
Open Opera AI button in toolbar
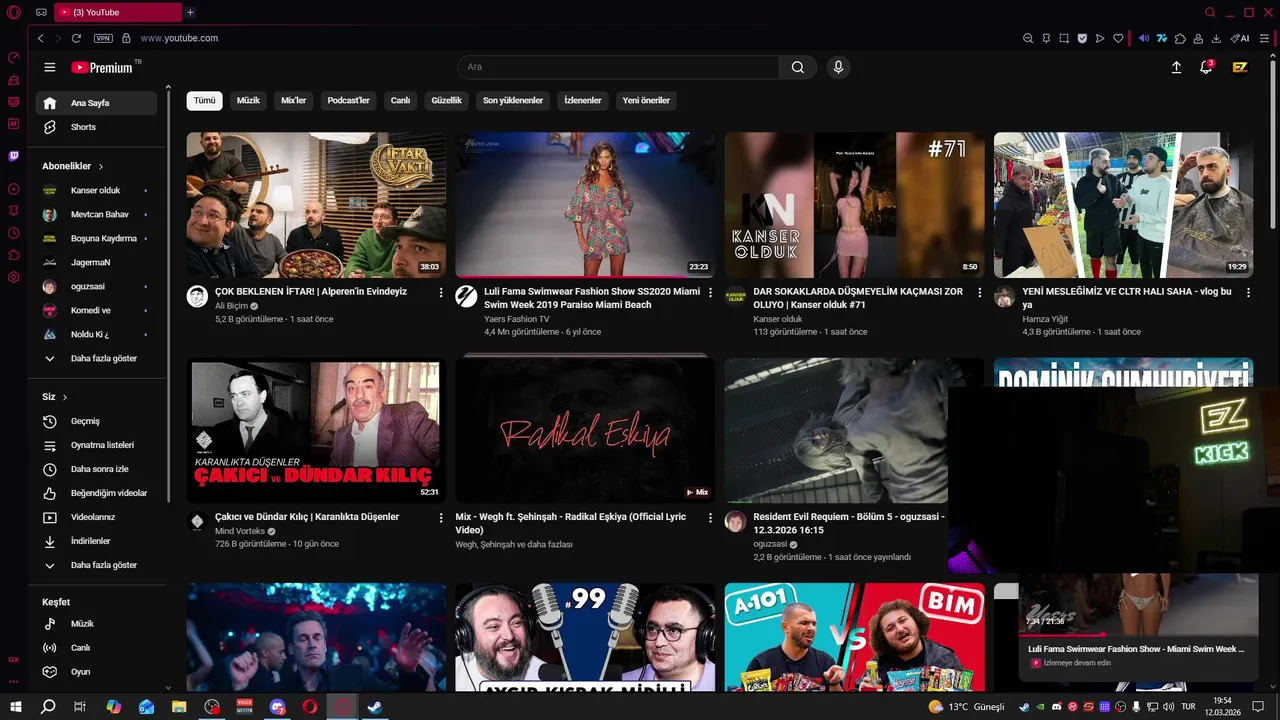(1240, 38)
